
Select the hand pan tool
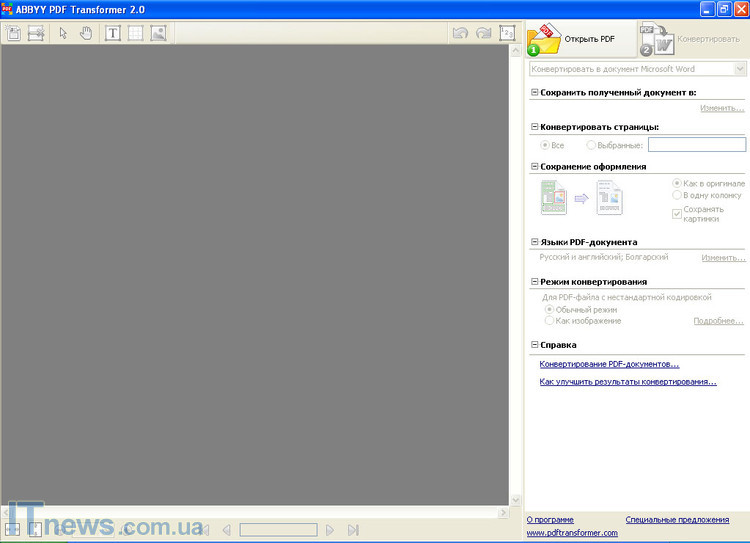click(86, 33)
